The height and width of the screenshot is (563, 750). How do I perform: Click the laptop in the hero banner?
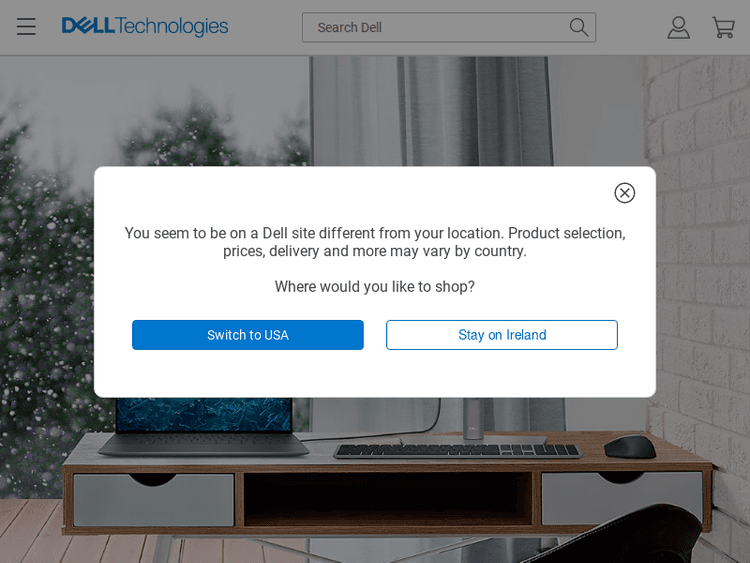(x=204, y=426)
